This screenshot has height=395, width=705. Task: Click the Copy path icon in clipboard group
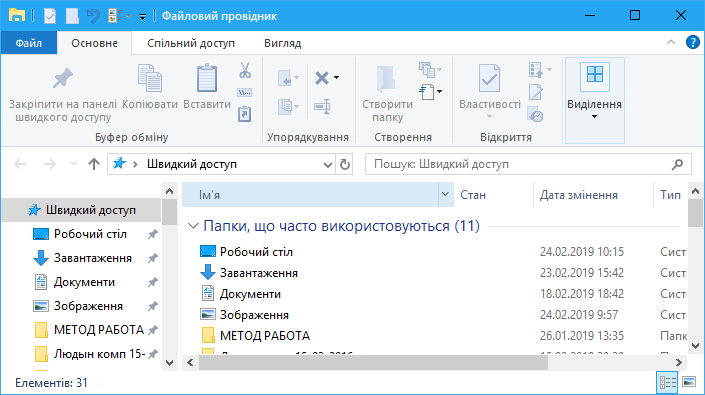(x=245, y=93)
